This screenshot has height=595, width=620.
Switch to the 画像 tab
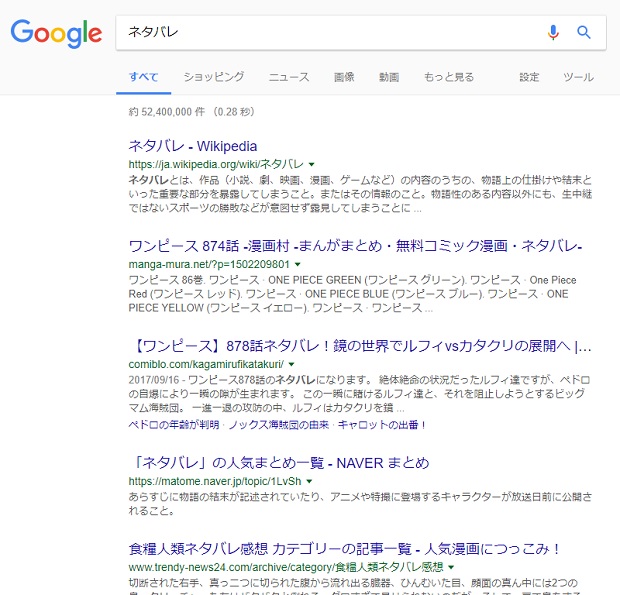pos(344,77)
